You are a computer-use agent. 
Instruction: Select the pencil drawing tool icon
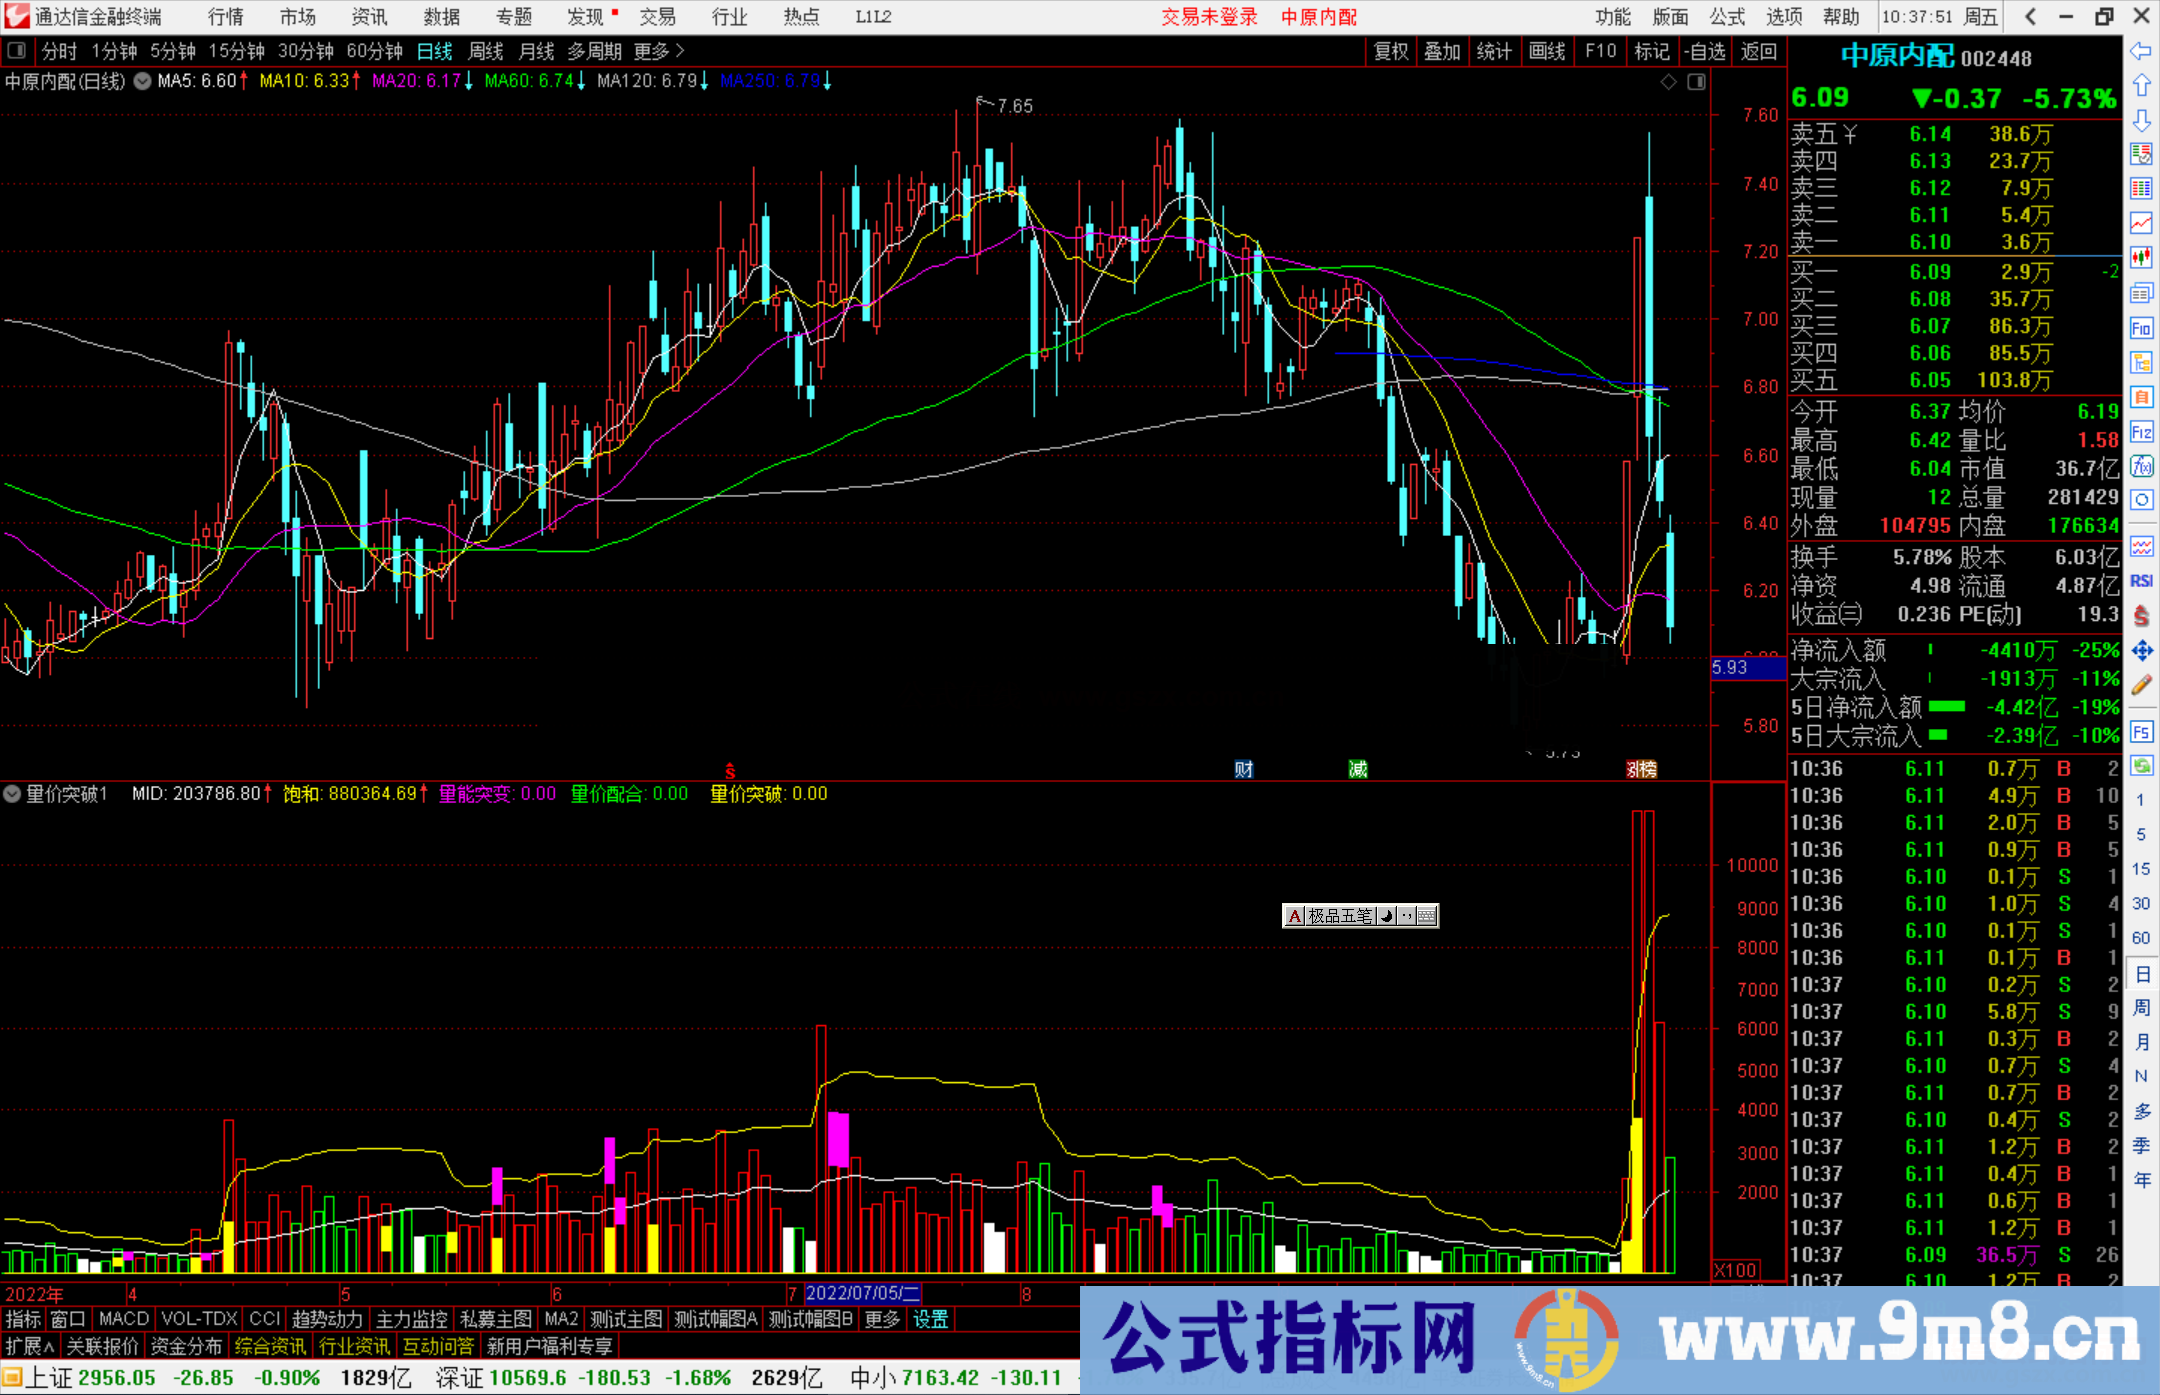click(2141, 686)
